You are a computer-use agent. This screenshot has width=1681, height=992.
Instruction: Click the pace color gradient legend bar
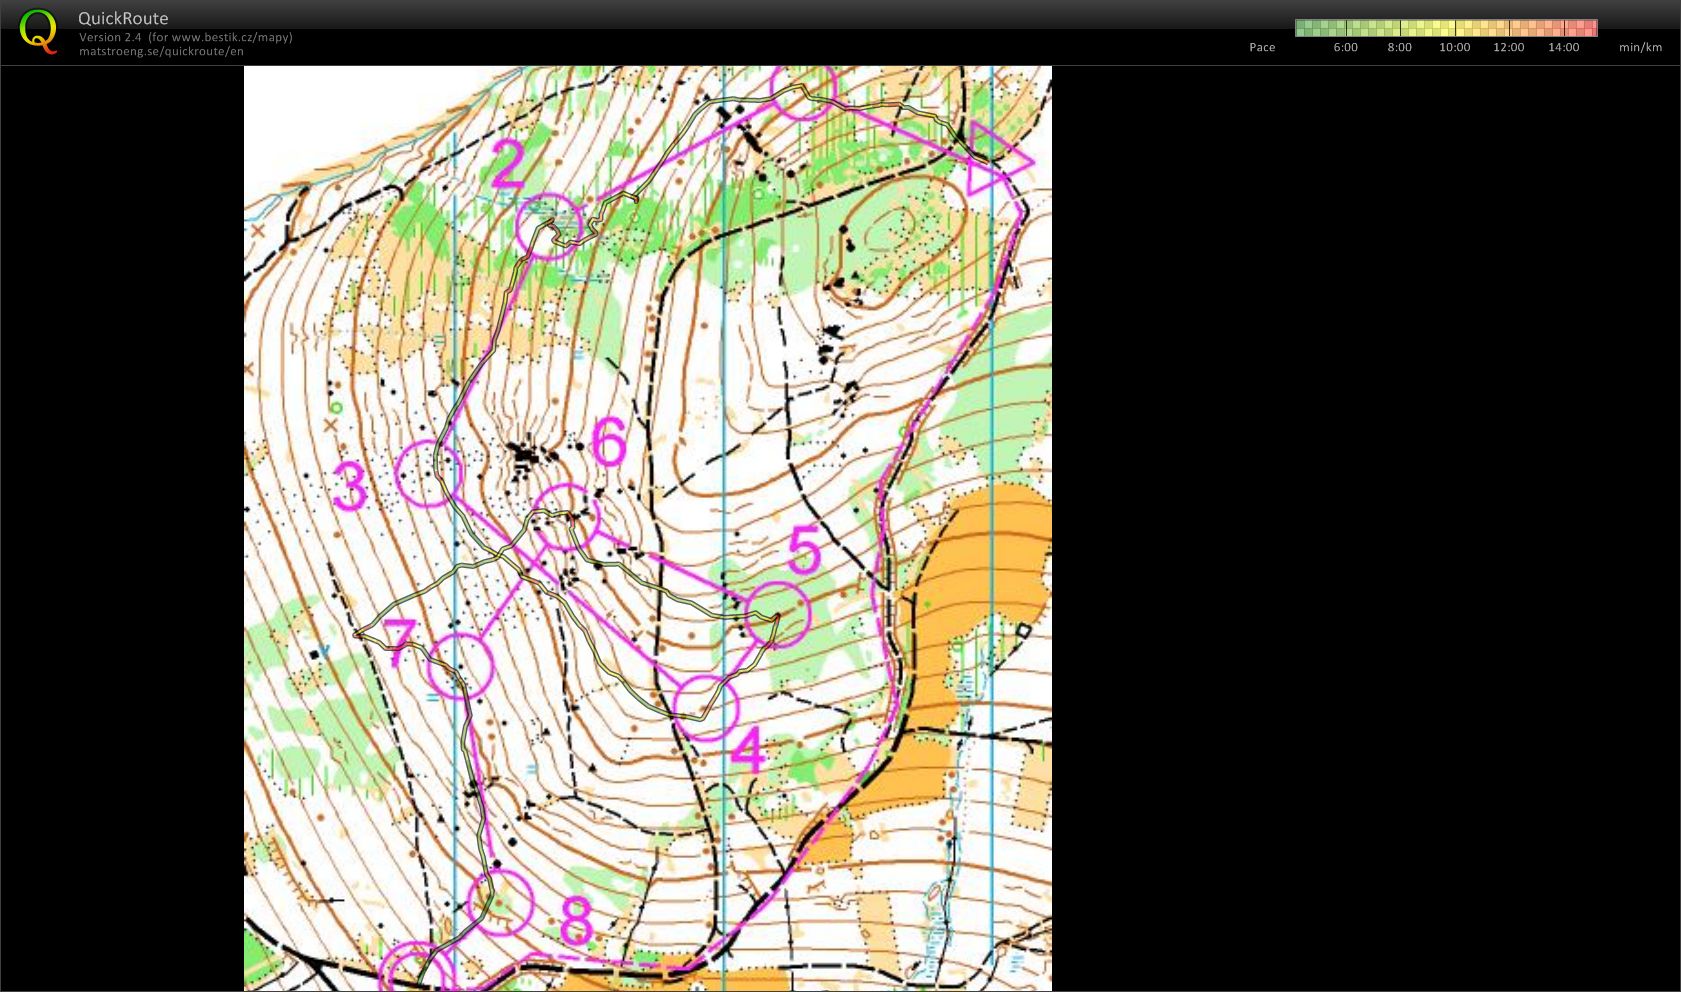1446,28
